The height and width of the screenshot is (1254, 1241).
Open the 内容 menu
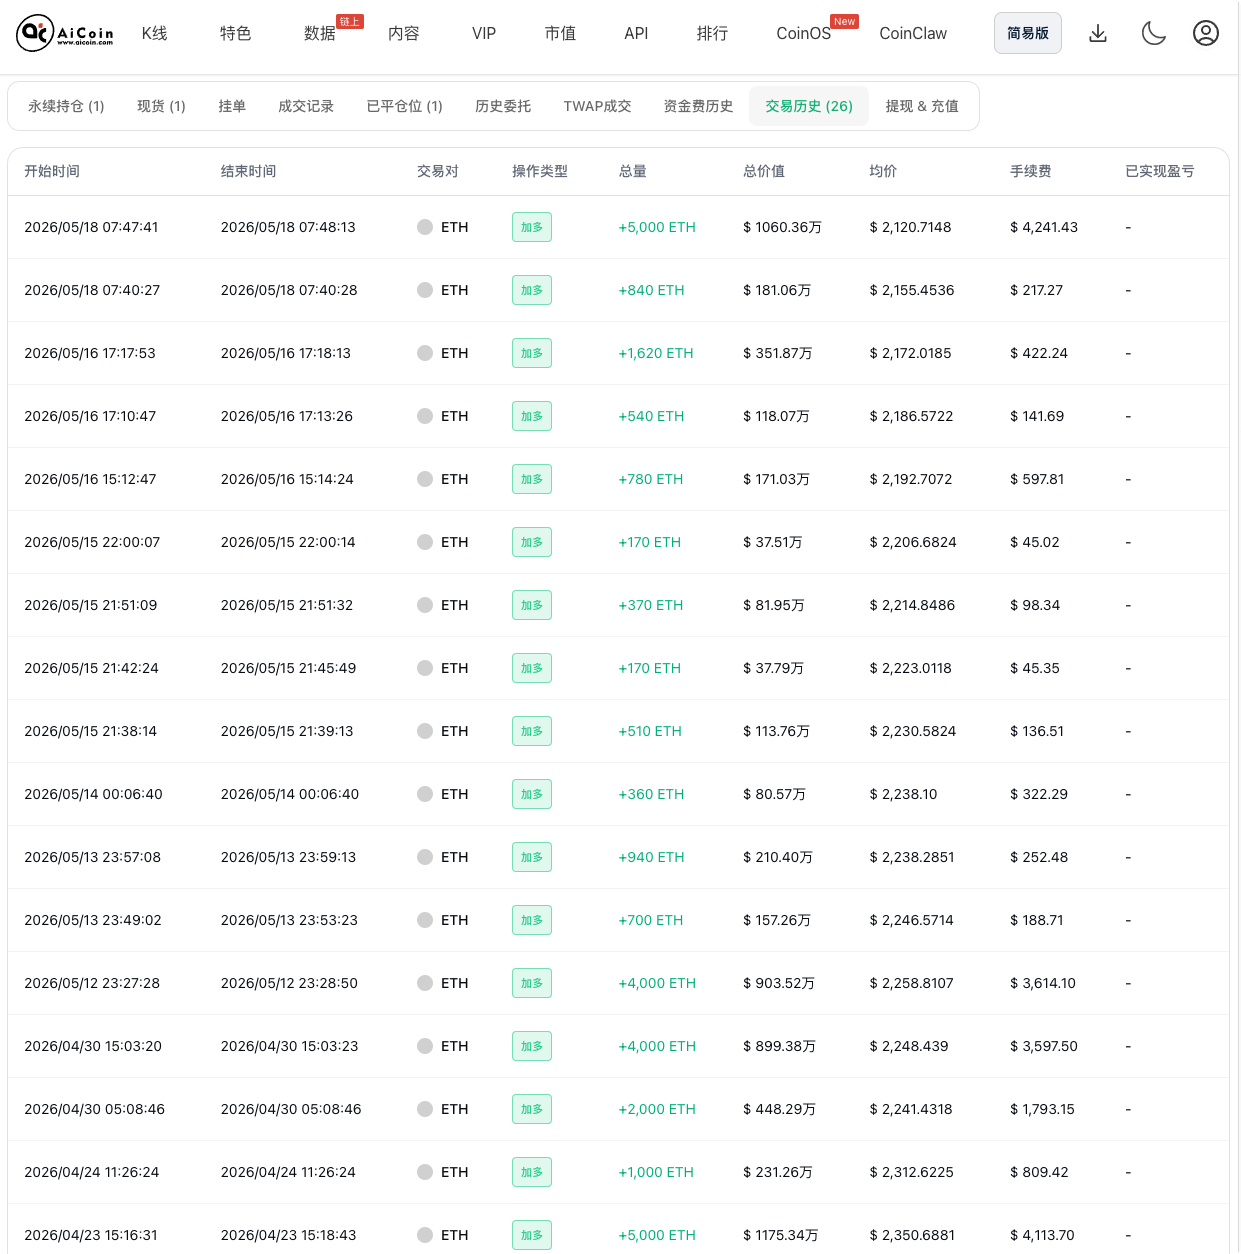click(404, 33)
